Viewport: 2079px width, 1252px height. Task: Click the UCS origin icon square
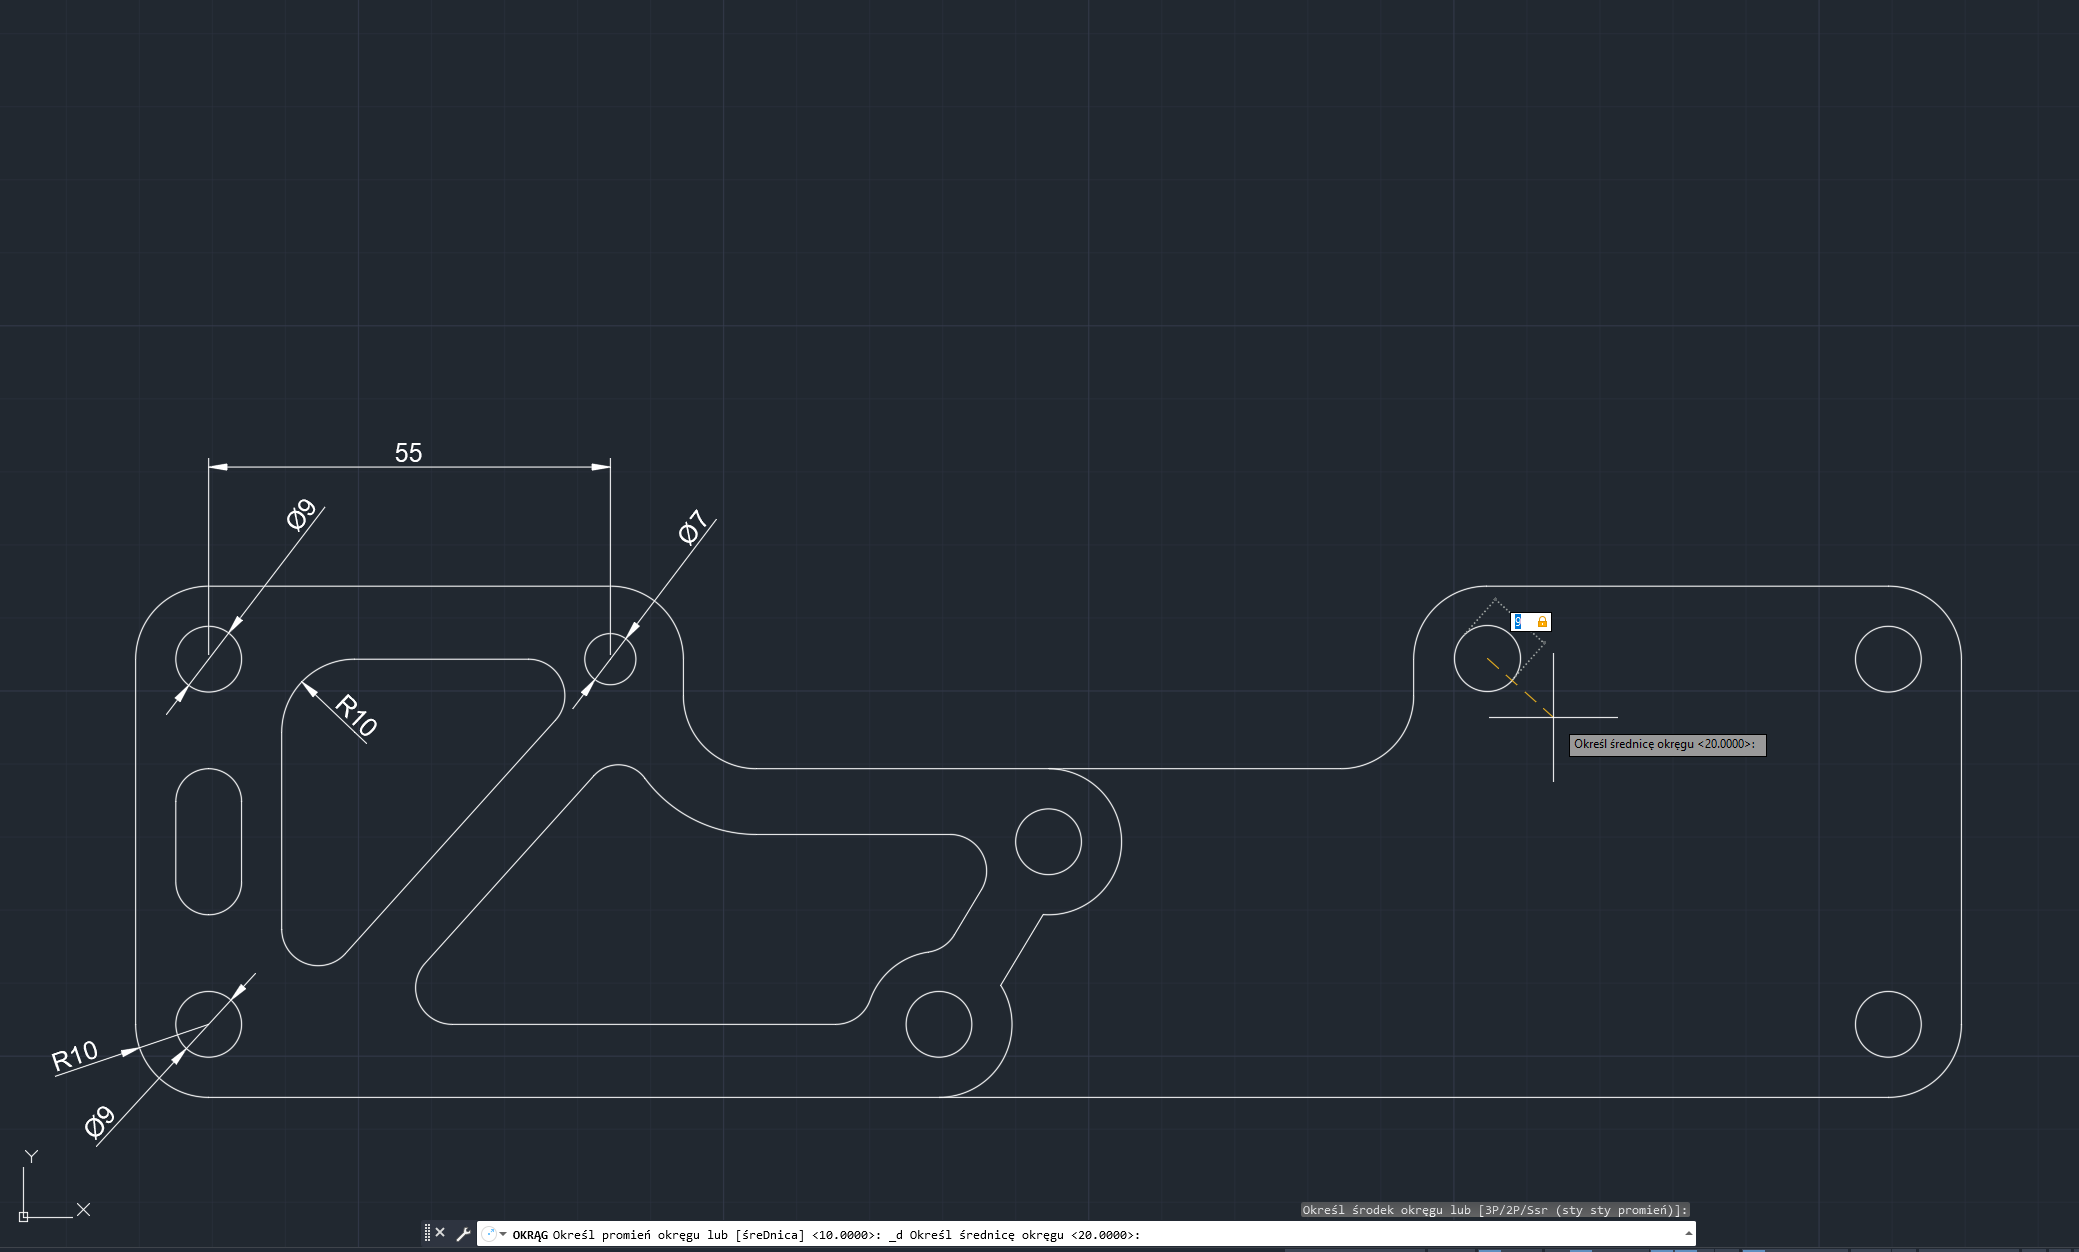(x=24, y=1216)
